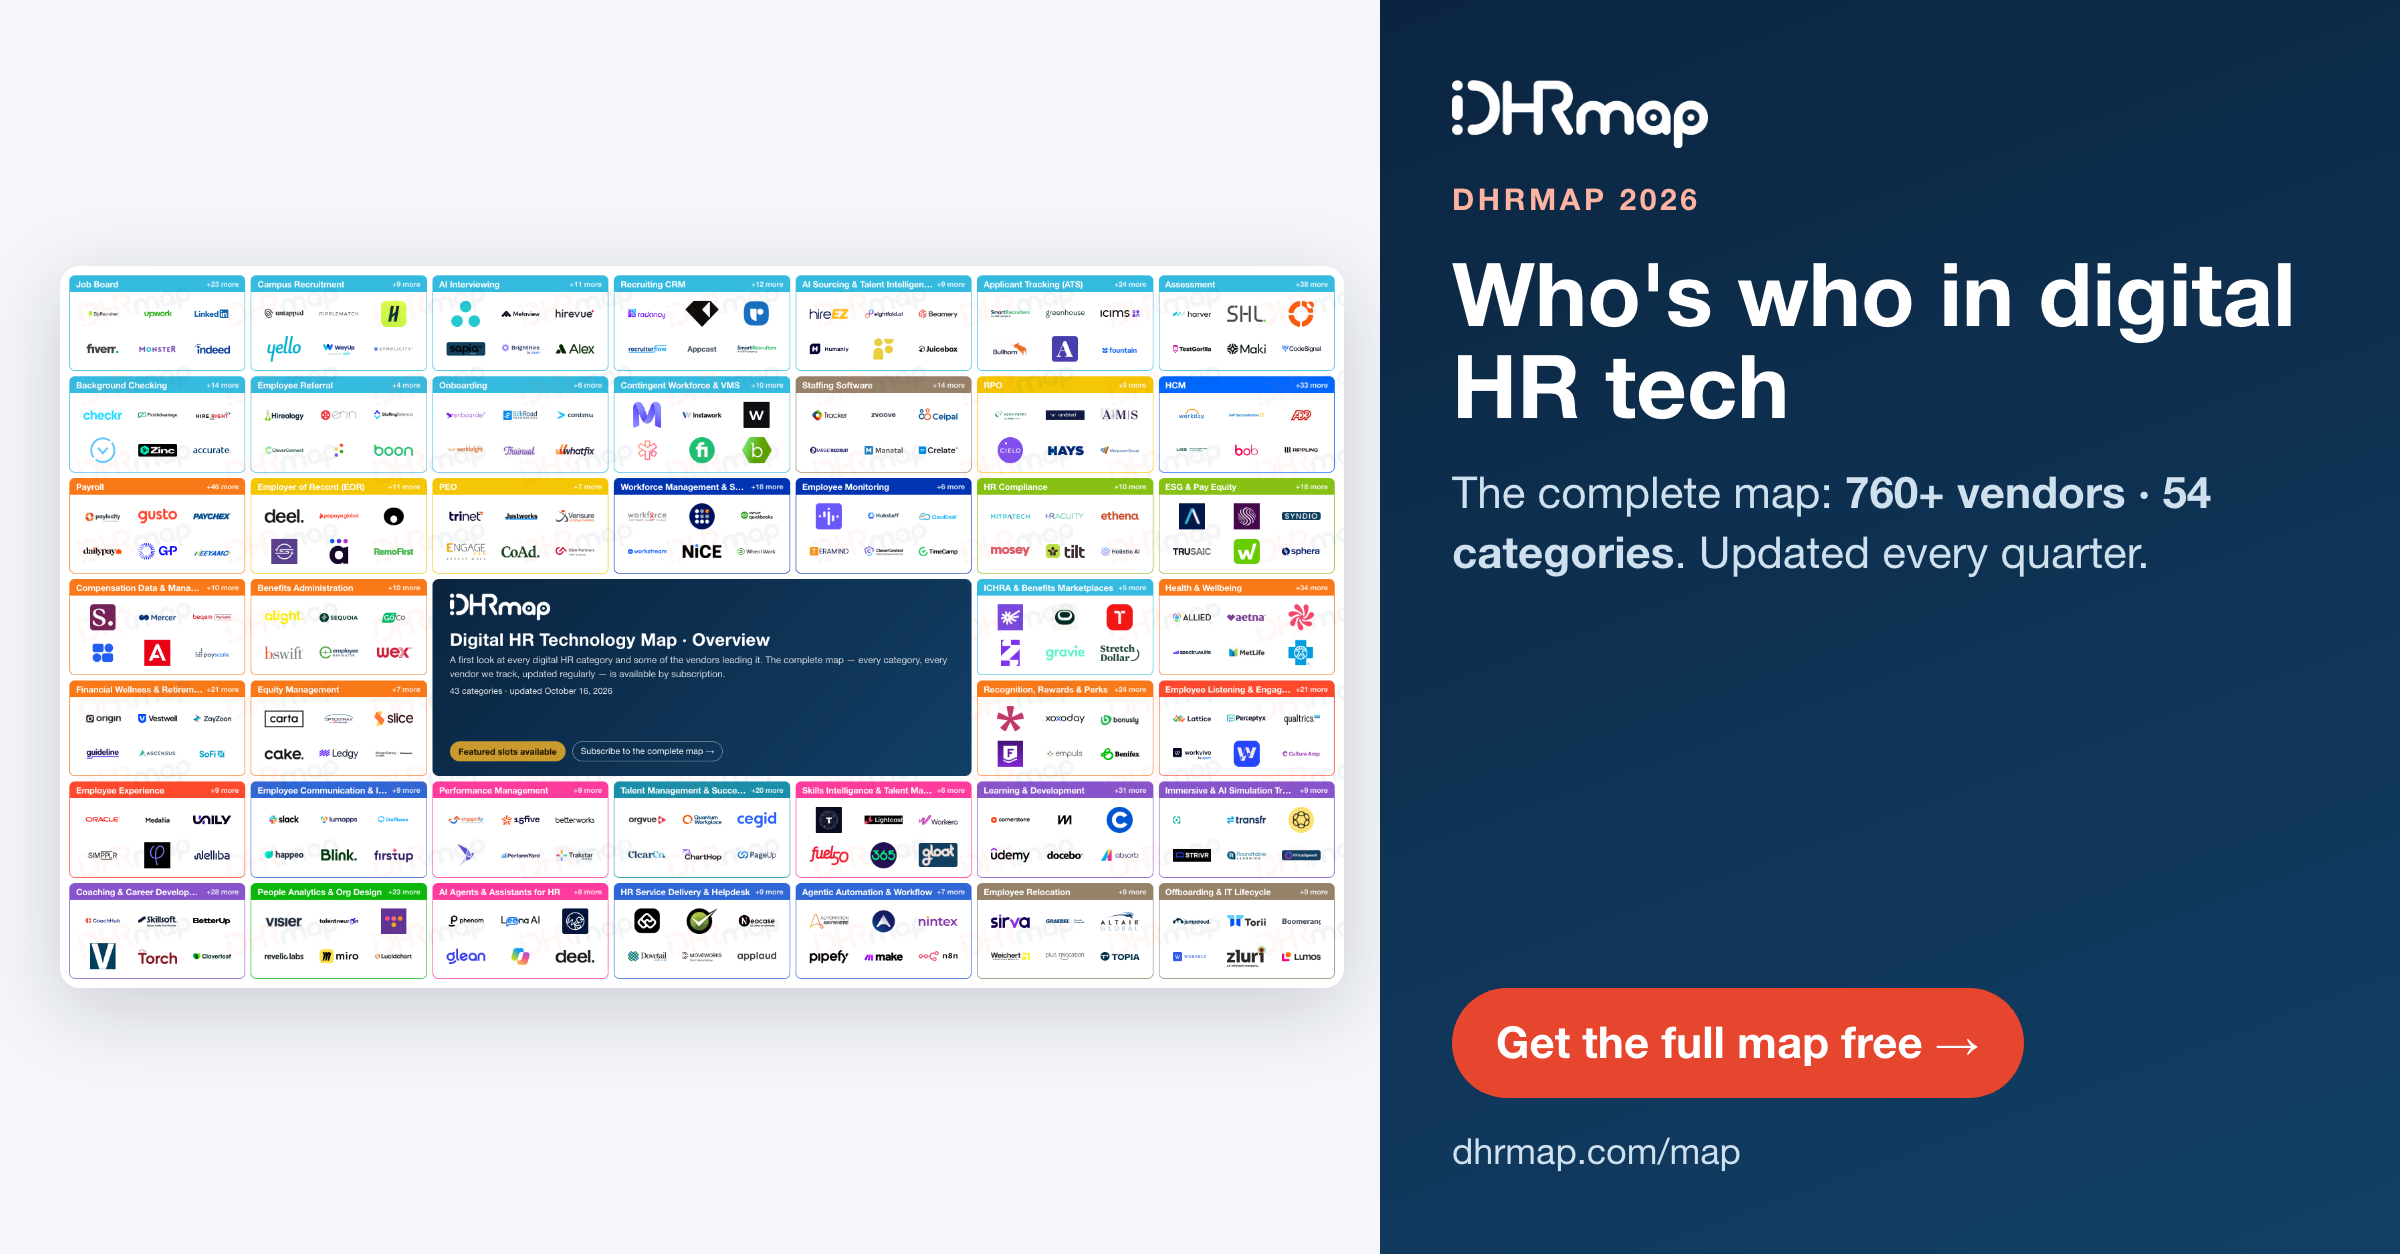Click the boon logo in Employee Referral
The width and height of the screenshot is (2400, 1254).
(393, 450)
